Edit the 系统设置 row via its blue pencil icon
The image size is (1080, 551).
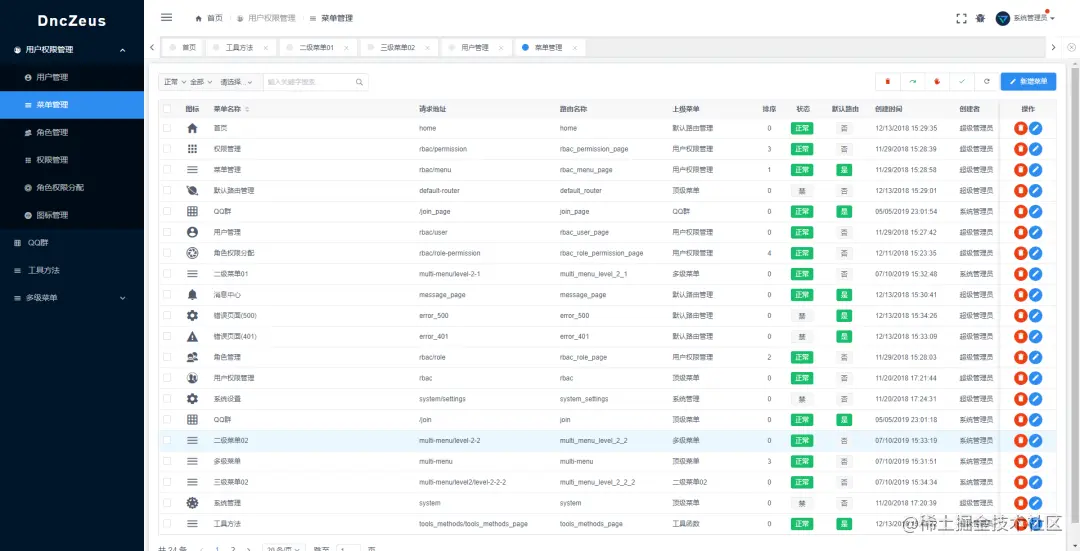1035,399
